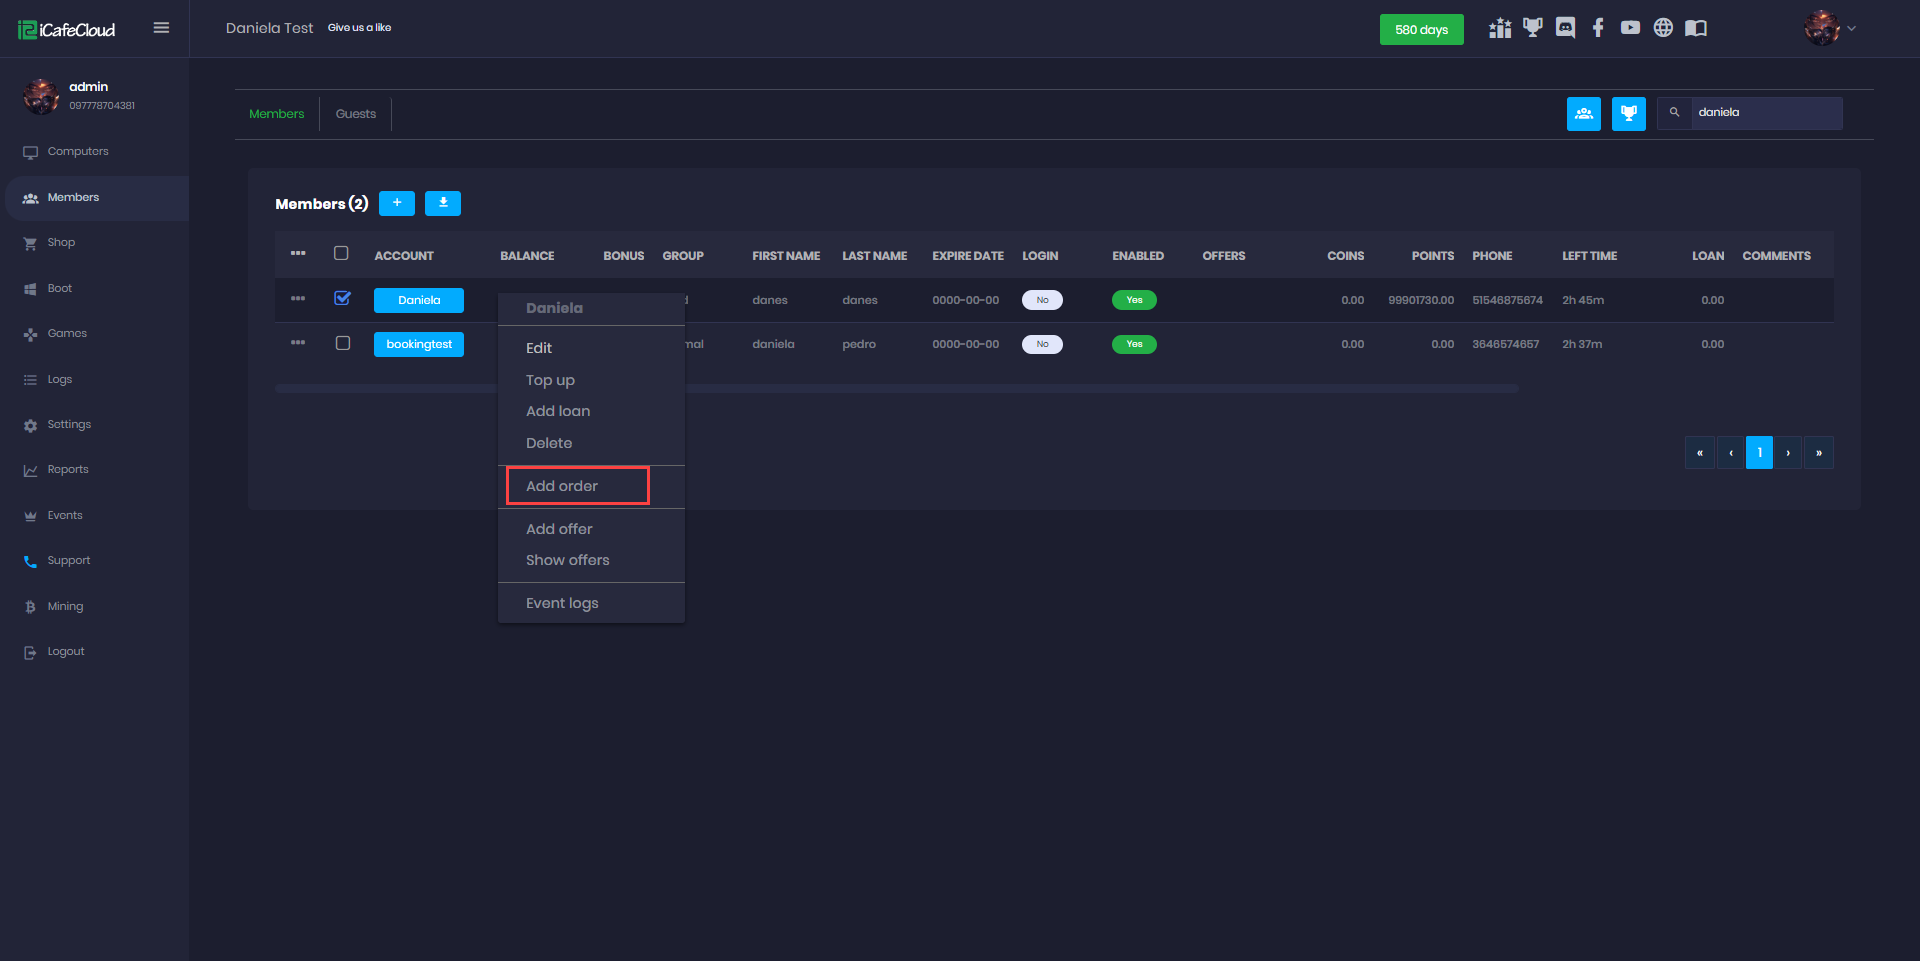Image resolution: width=1920 pixels, height=961 pixels.
Task: Click the blue member groups button
Action: click(1583, 114)
